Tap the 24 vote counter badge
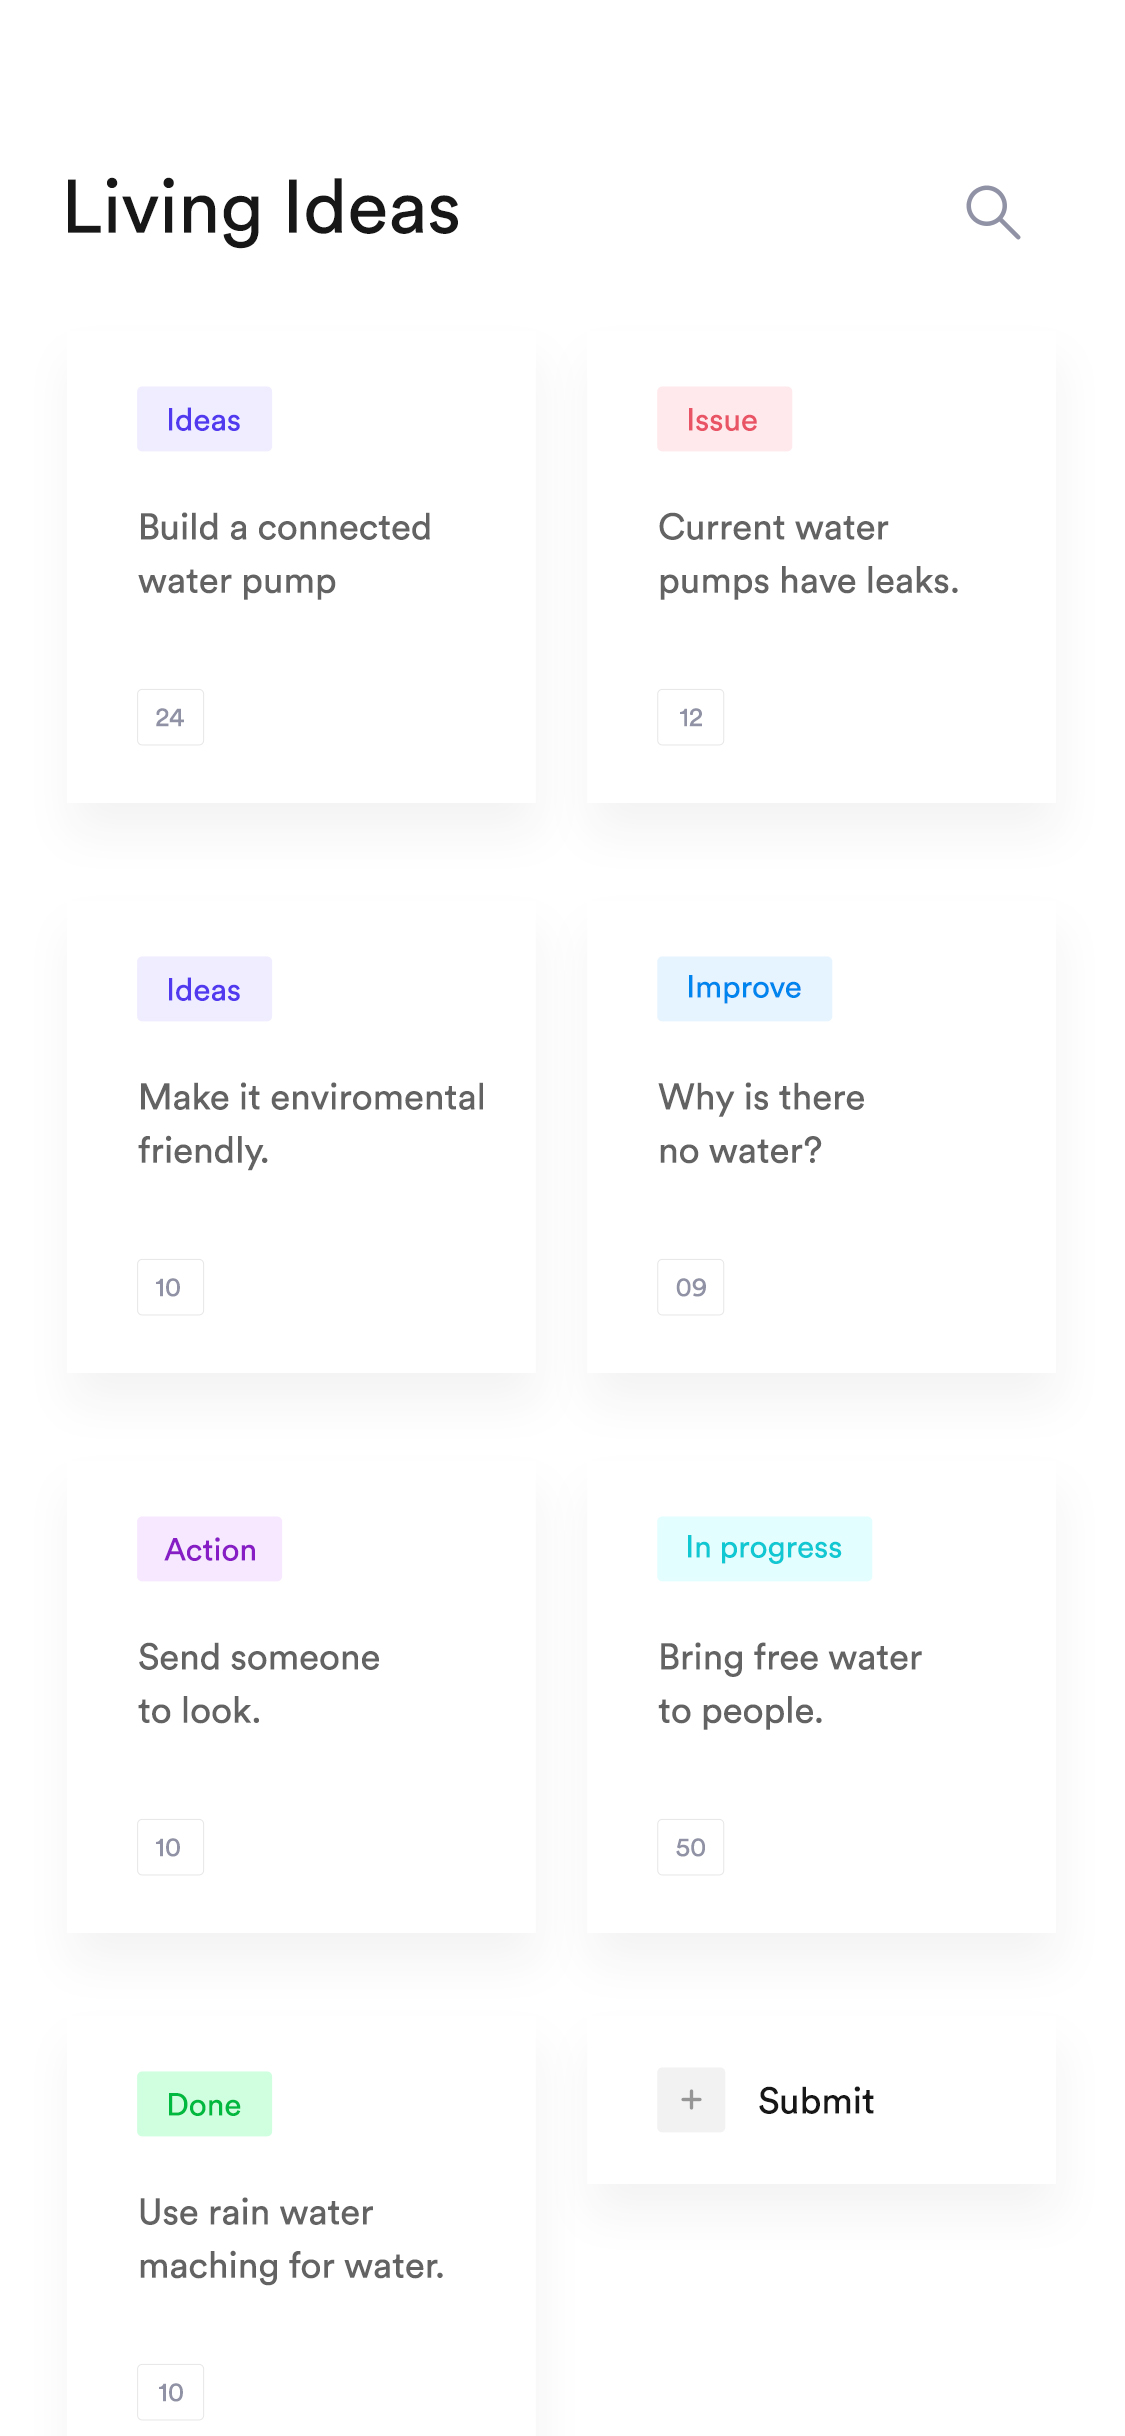The image size is (1125, 2436). [170, 717]
